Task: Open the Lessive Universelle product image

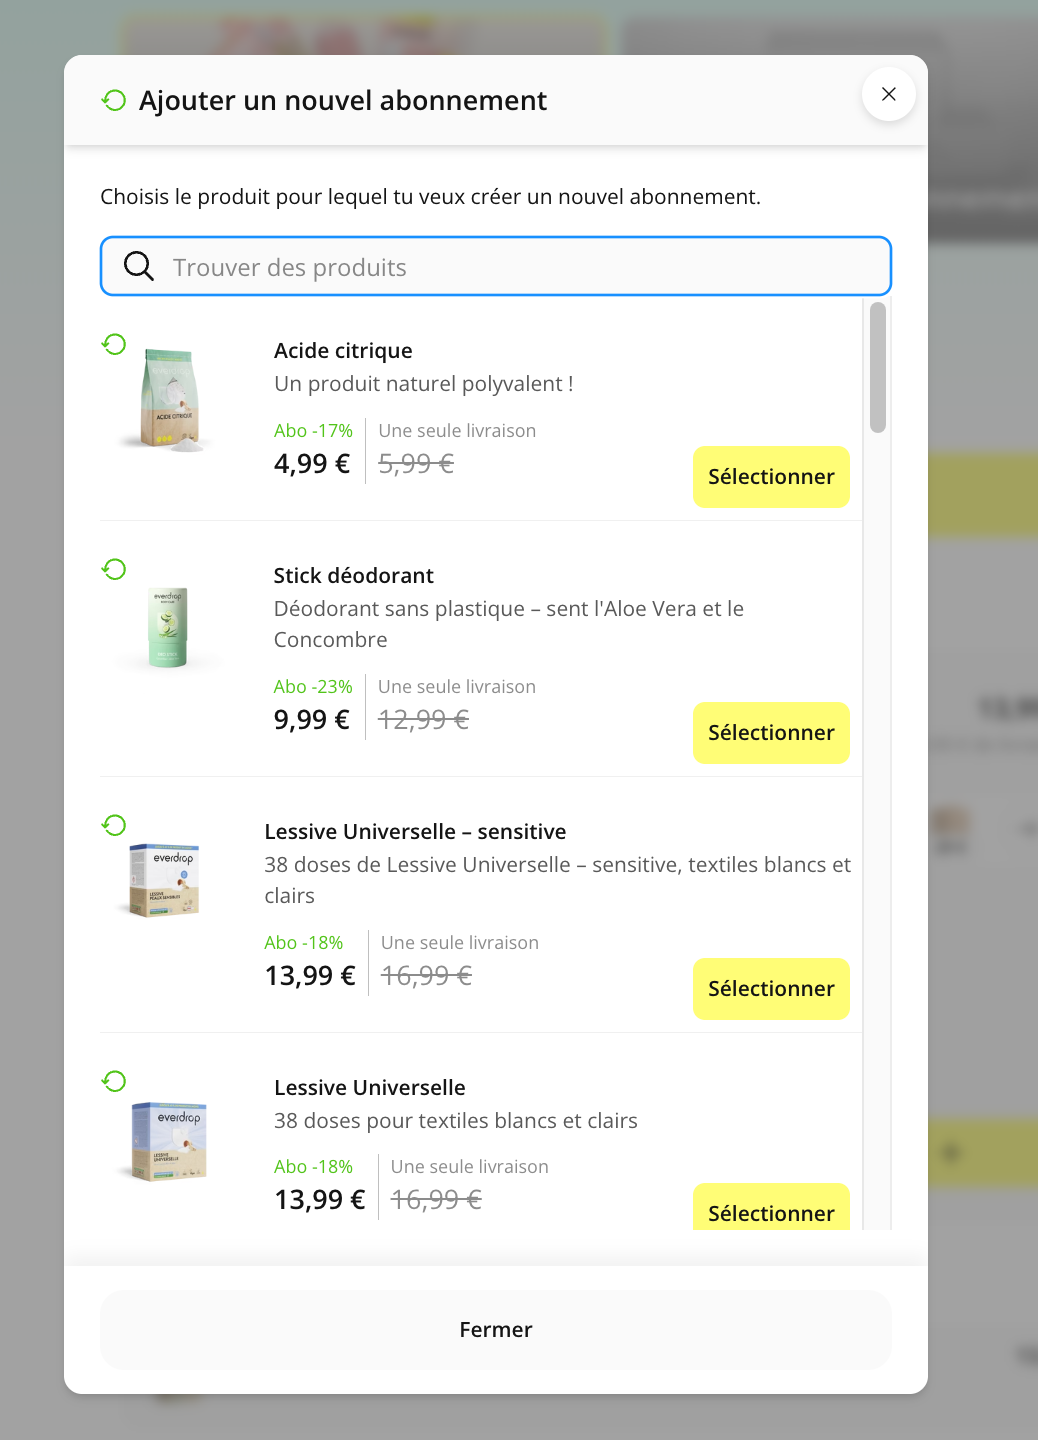Action: coord(168,1140)
